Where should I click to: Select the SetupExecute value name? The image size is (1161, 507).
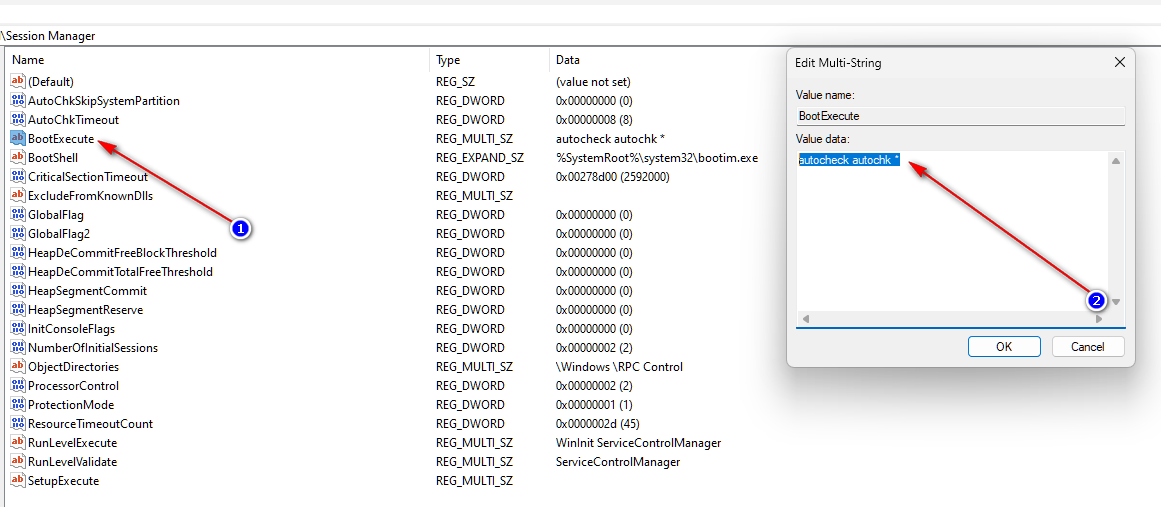[x=64, y=480]
